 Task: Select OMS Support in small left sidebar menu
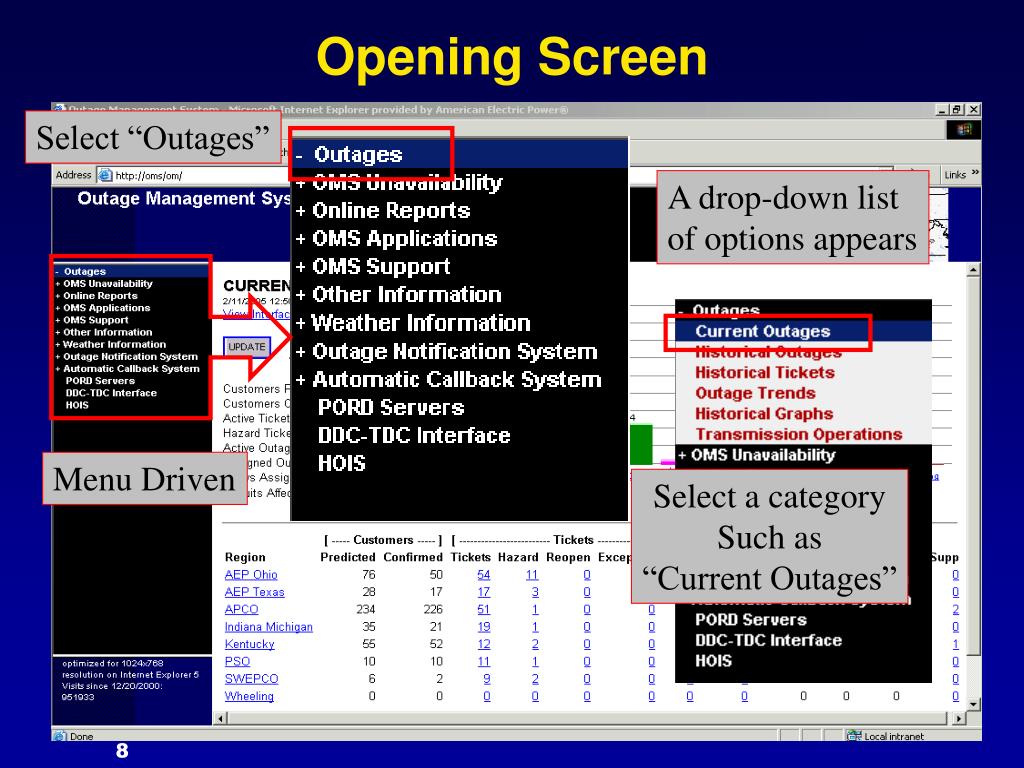(95, 320)
